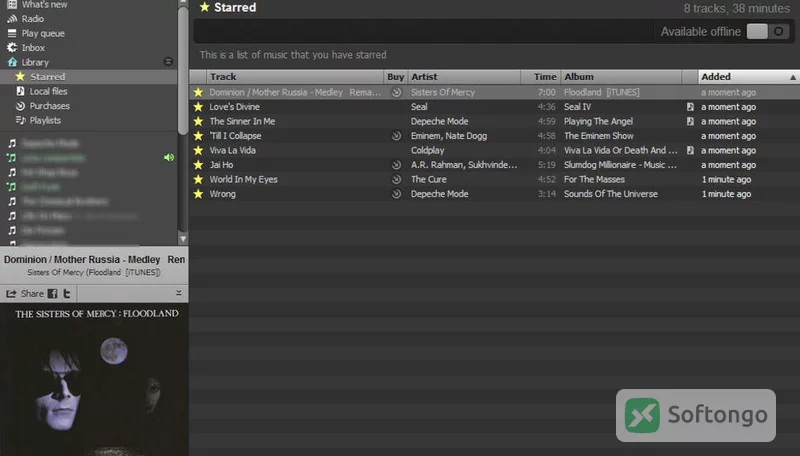800x456 pixels.
Task: Click local file icon on Playing The Angel row
Action: [690, 121]
